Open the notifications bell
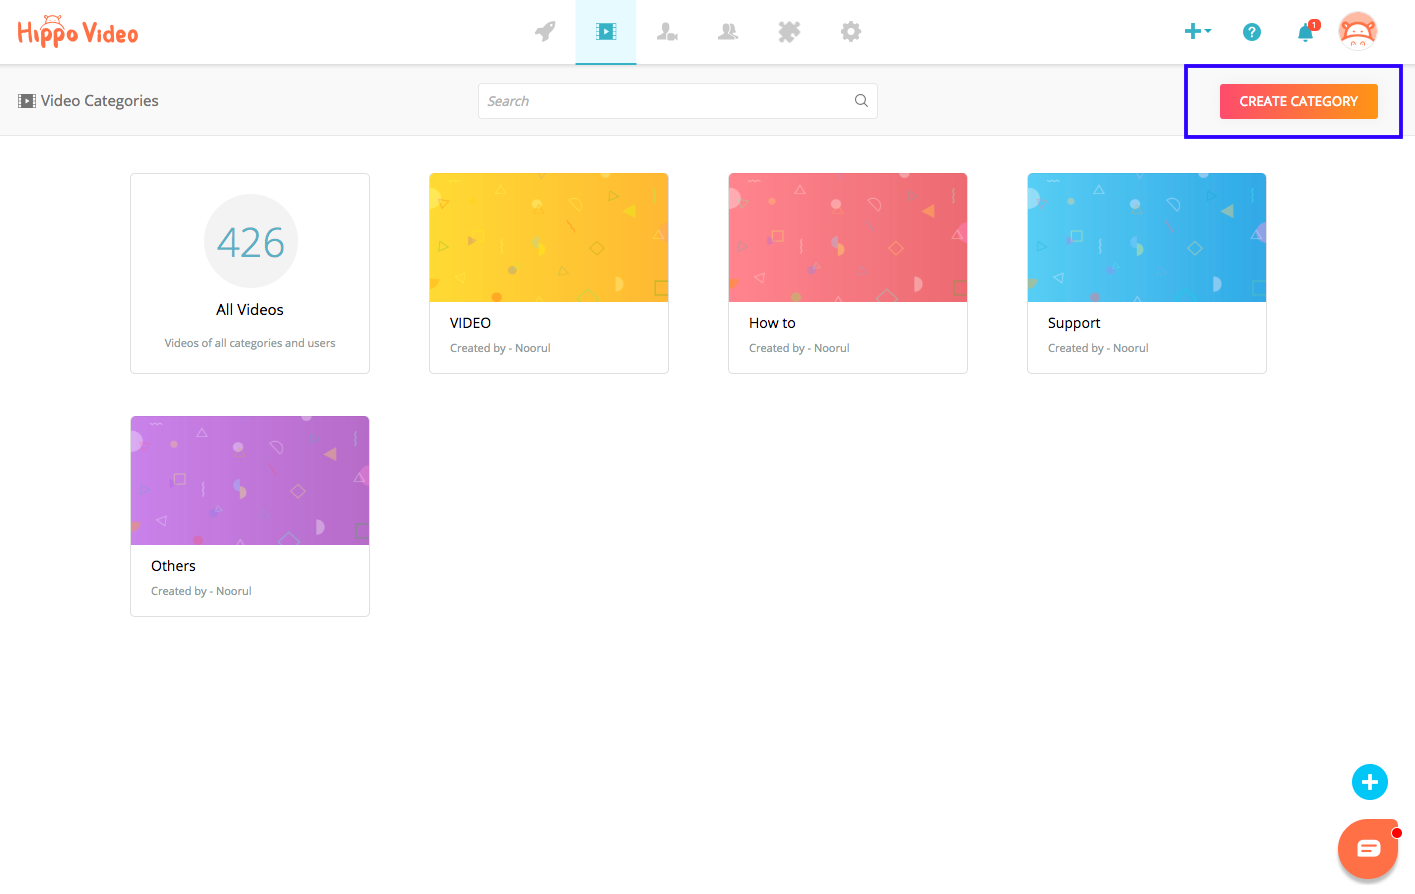This screenshot has height=894, width=1415. [1305, 33]
